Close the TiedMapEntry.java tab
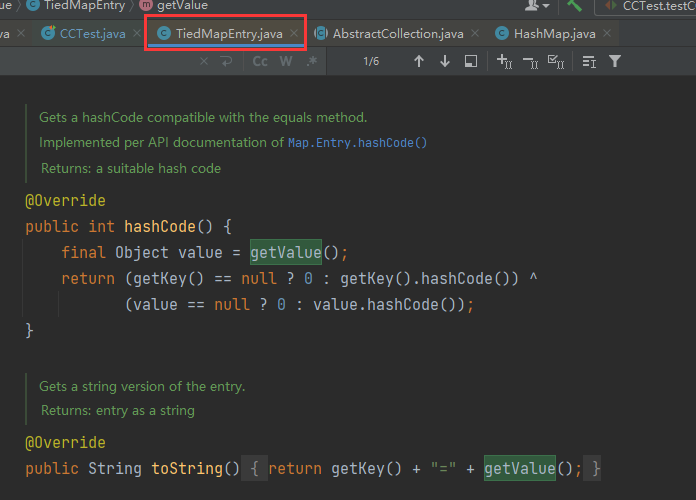This screenshot has width=696, height=500. coord(294,33)
